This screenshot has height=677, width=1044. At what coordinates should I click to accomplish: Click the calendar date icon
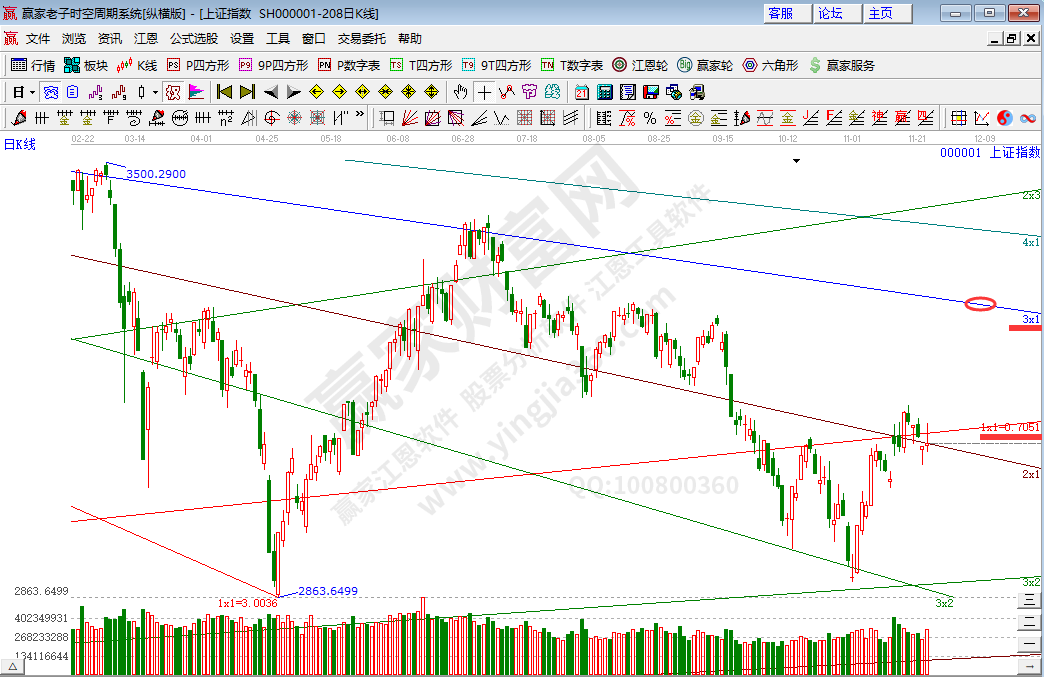[x=582, y=92]
